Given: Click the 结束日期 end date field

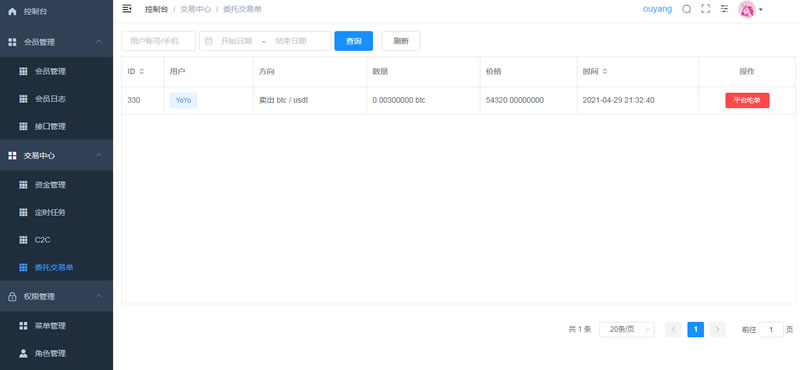Looking at the screenshot, I should click(x=291, y=41).
